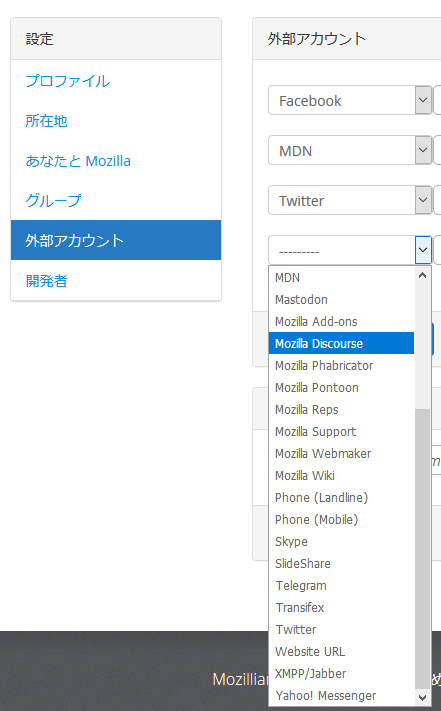Open the プロファイル settings link
This screenshot has width=441, height=711.
click(68, 81)
